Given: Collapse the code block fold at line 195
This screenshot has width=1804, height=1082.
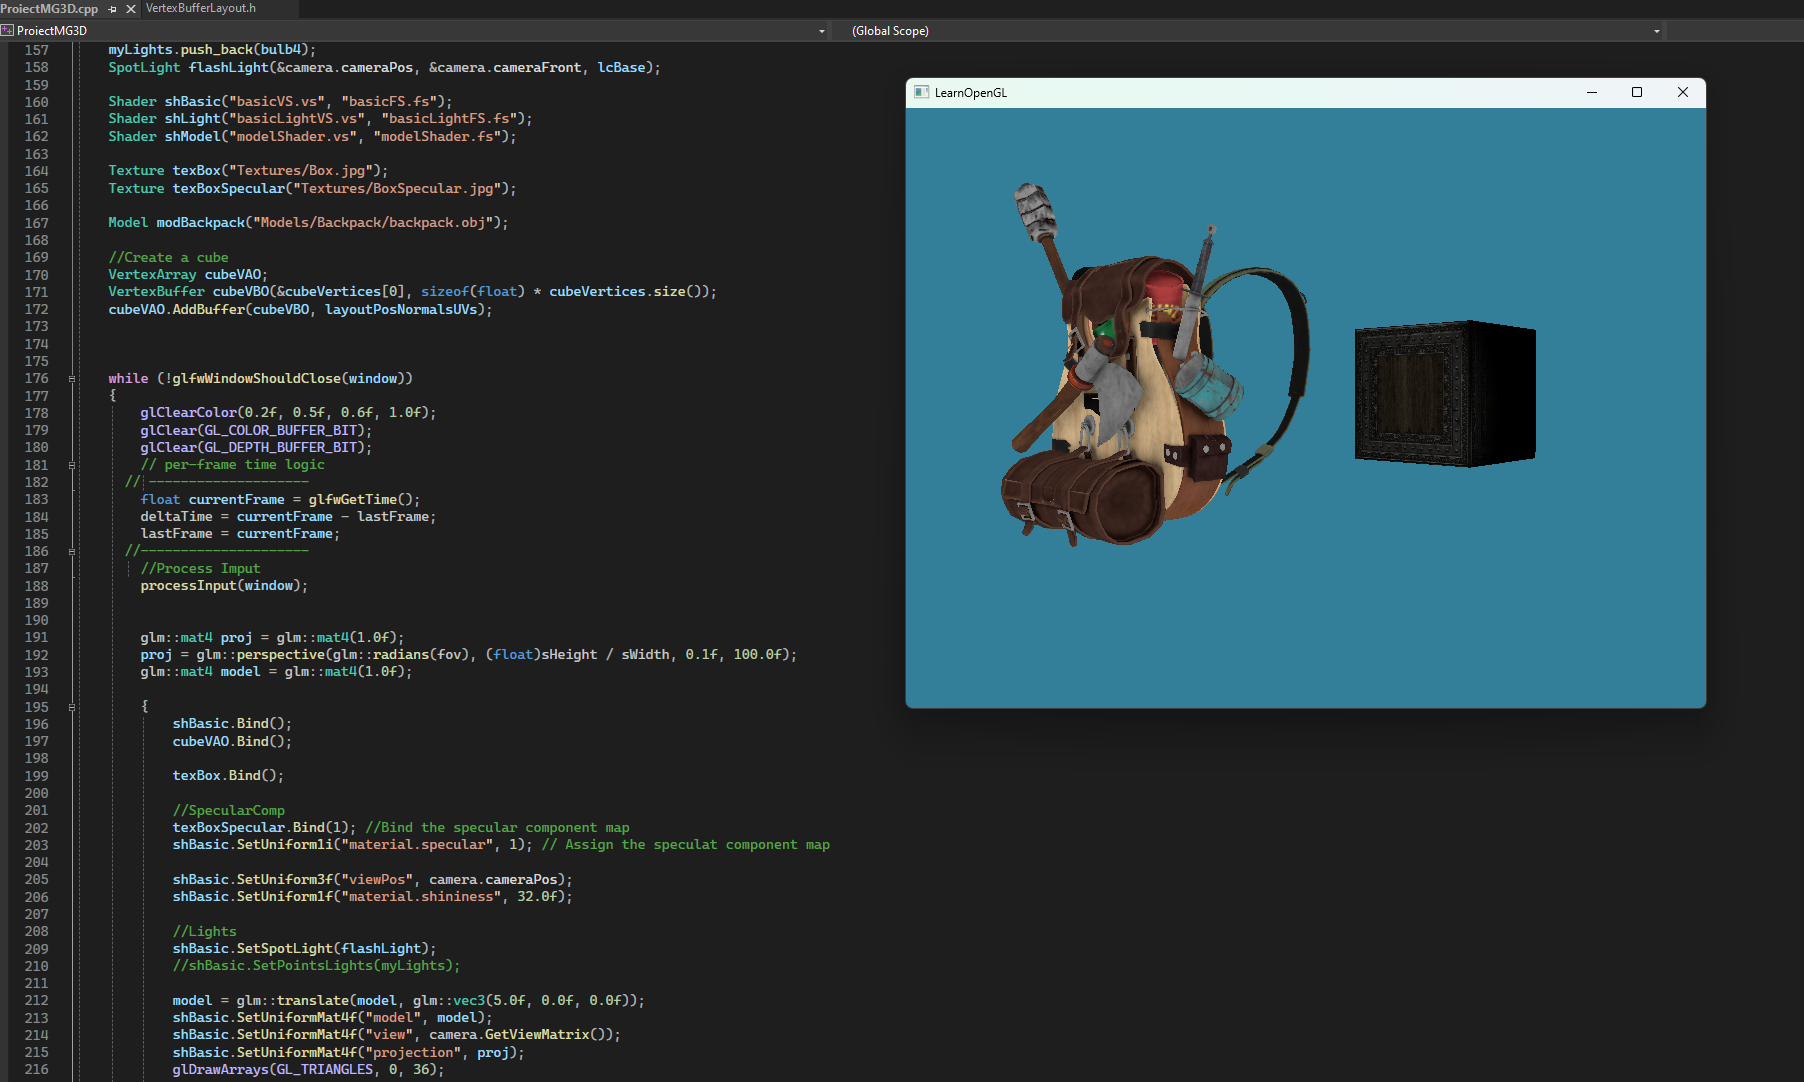Looking at the screenshot, I should click(x=70, y=707).
